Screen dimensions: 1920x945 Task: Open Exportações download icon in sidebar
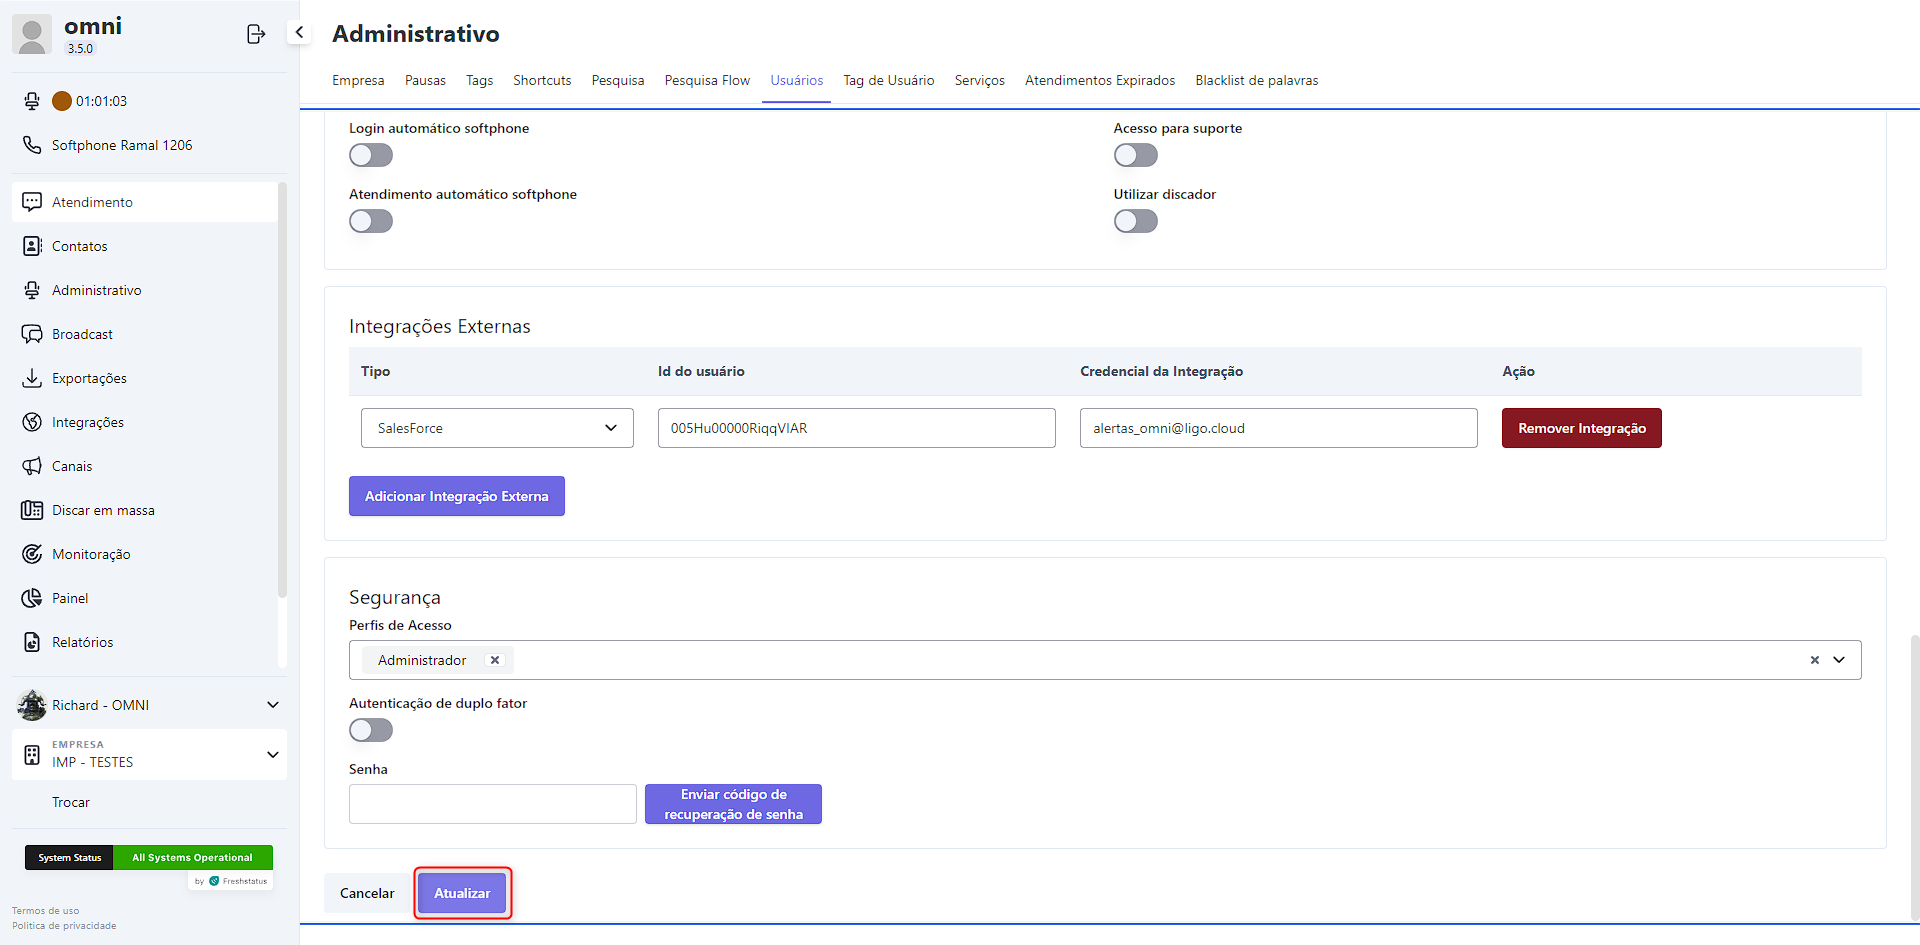[32, 378]
